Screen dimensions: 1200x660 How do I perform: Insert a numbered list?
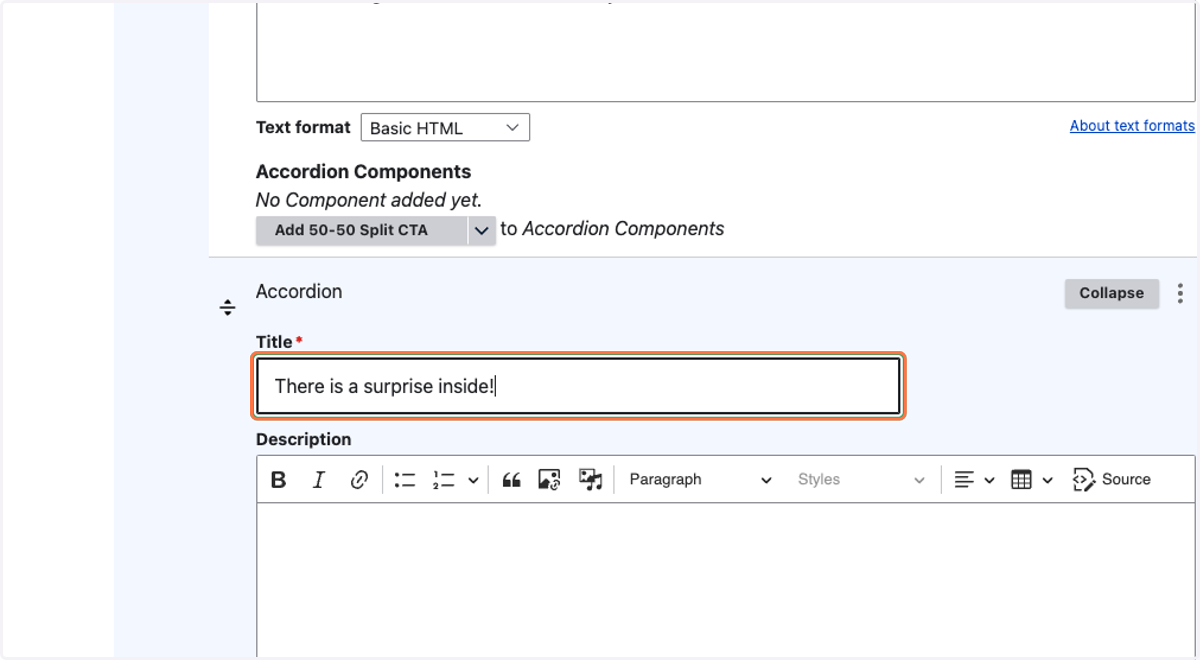pyautogui.click(x=444, y=480)
